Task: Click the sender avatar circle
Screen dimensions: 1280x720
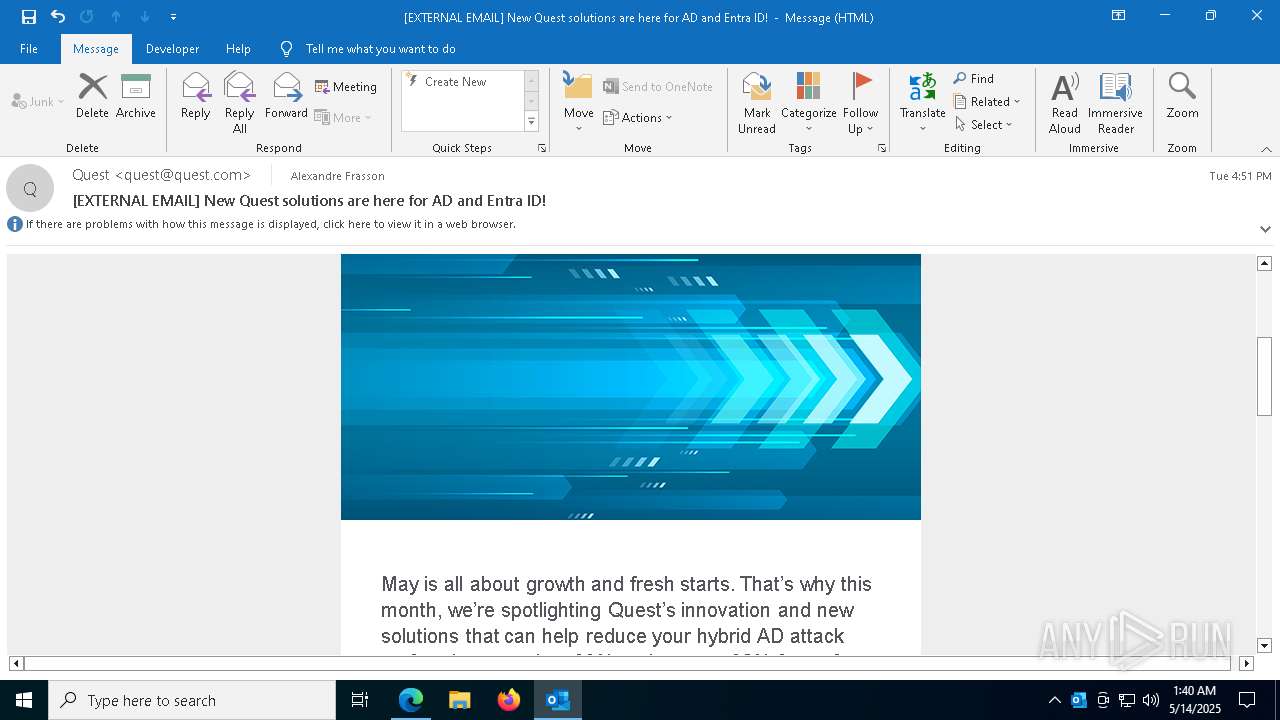Action: (x=30, y=189)
